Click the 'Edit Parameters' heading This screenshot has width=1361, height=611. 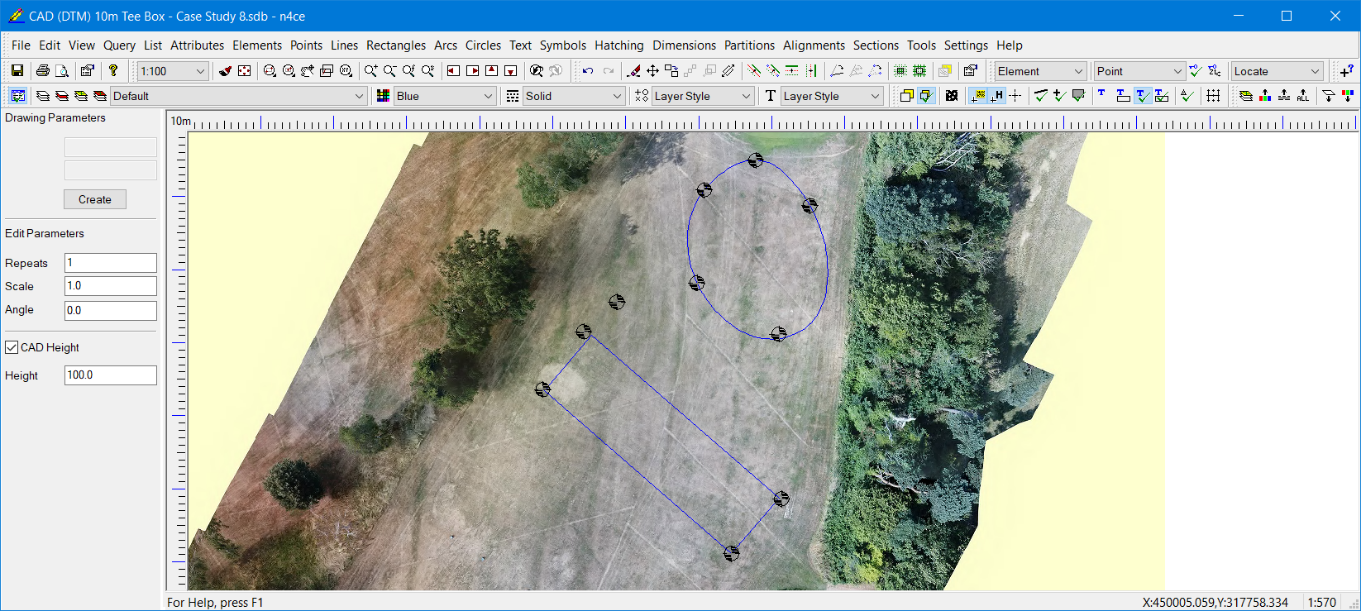[45, 233]
